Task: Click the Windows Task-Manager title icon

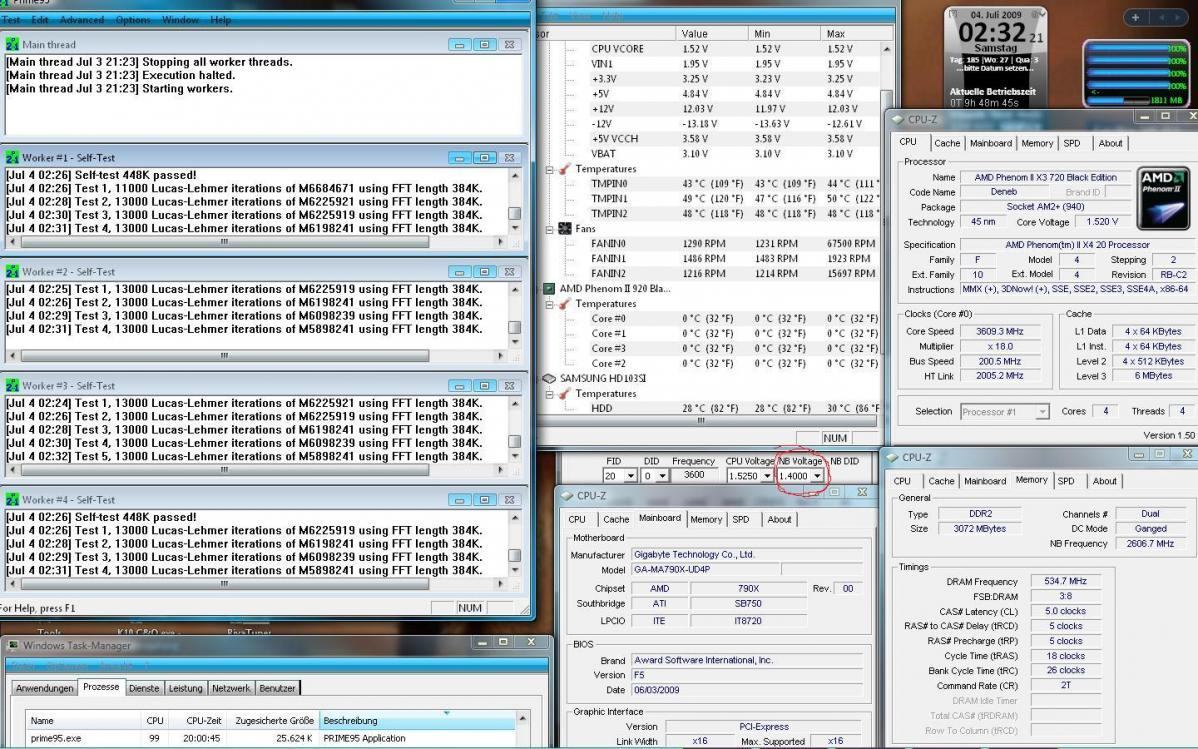Action: [12, 646]
